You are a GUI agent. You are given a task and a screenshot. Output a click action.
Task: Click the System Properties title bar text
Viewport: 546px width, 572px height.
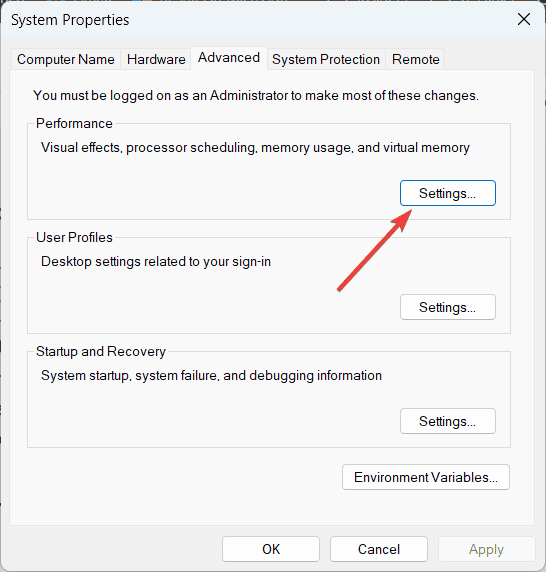tap(70, 20)
